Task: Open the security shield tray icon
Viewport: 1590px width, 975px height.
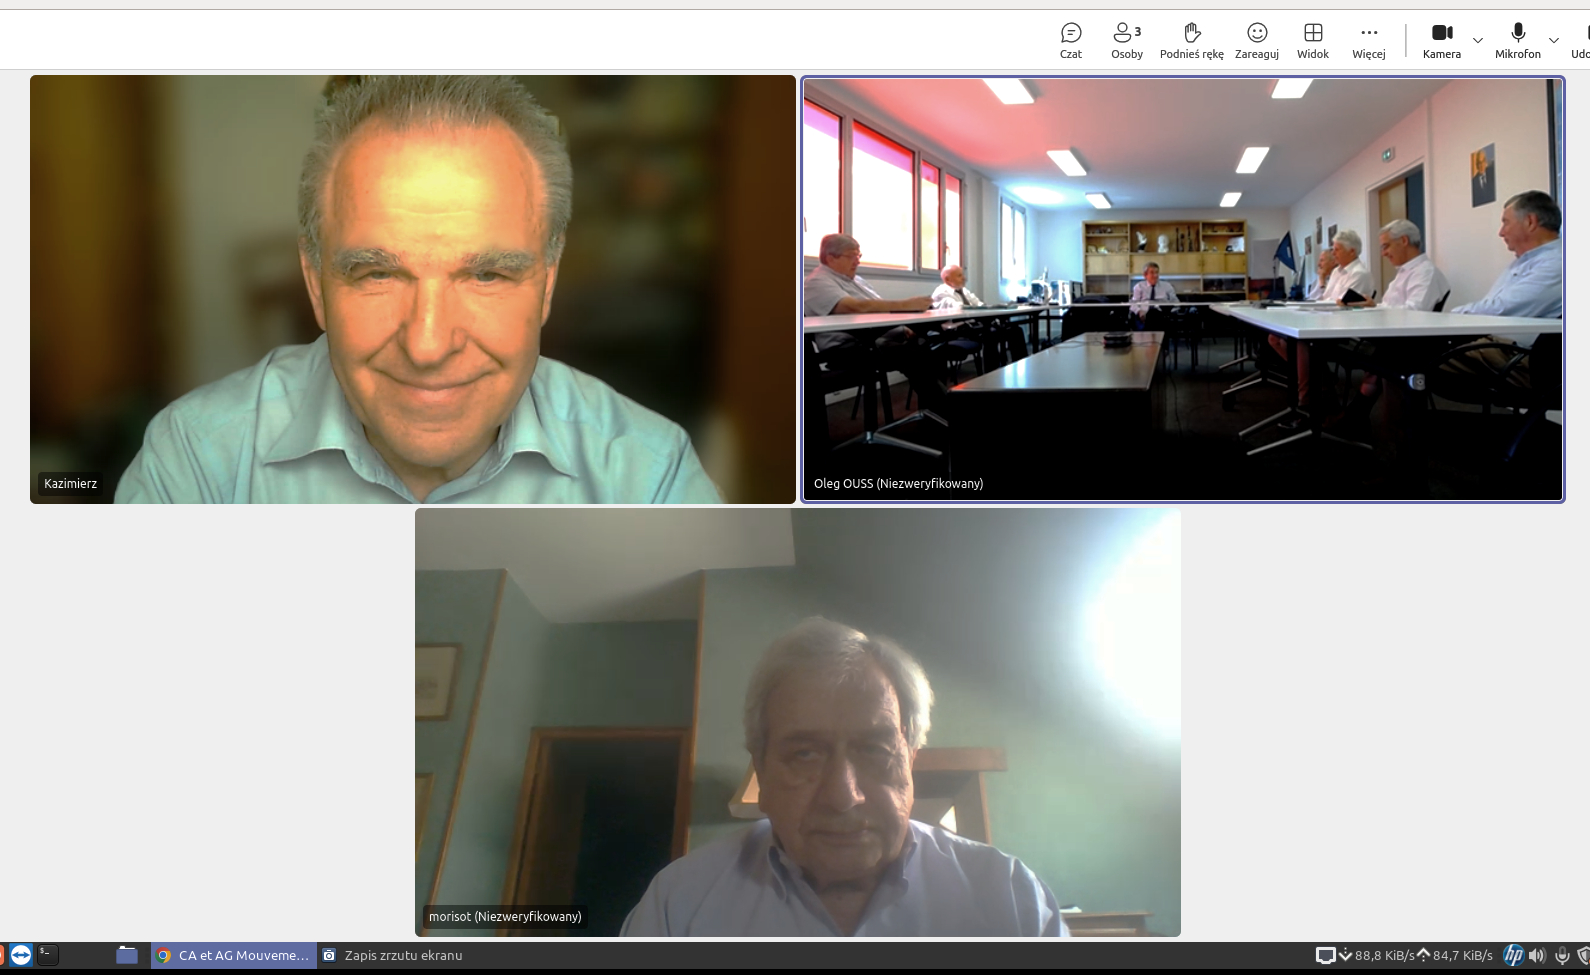Action: (1583, 956)
